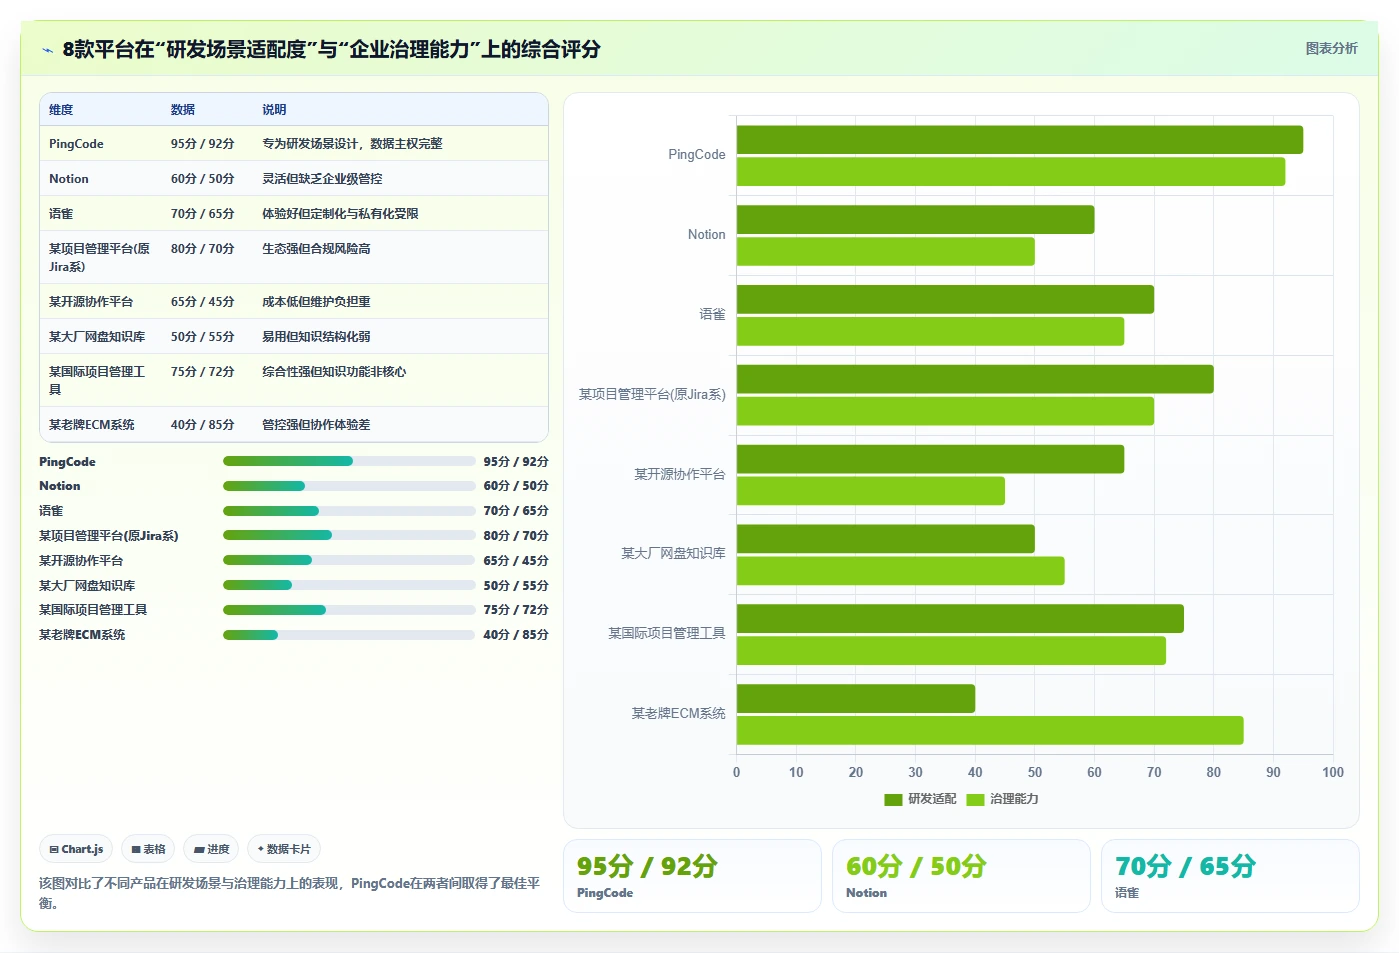
Task: Click the 某老牌ECM系统 progress bar
Action: [349, 635]
